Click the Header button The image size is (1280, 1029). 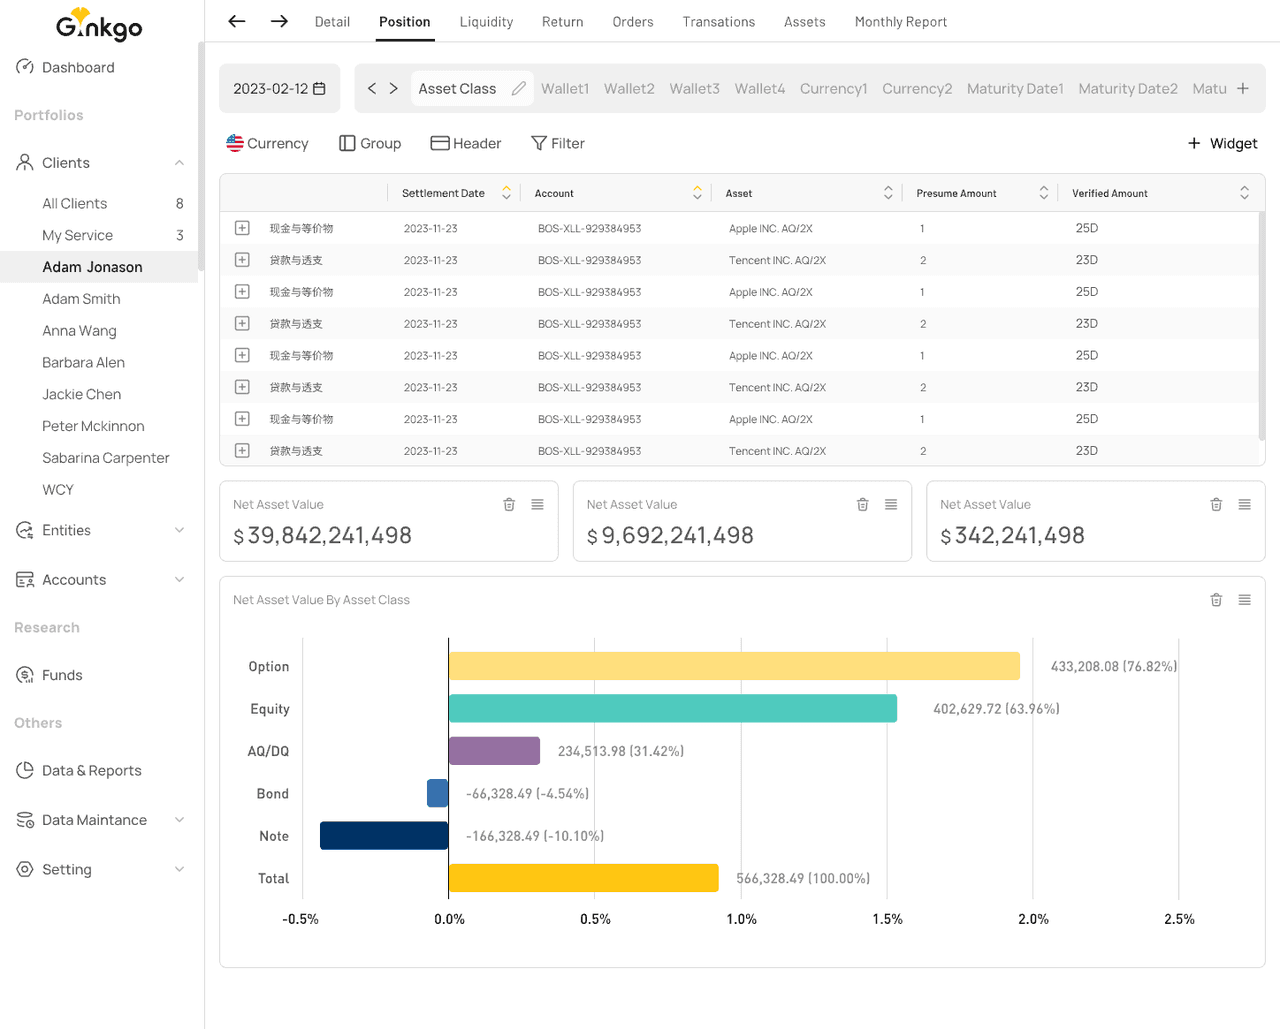coord(466,143)
